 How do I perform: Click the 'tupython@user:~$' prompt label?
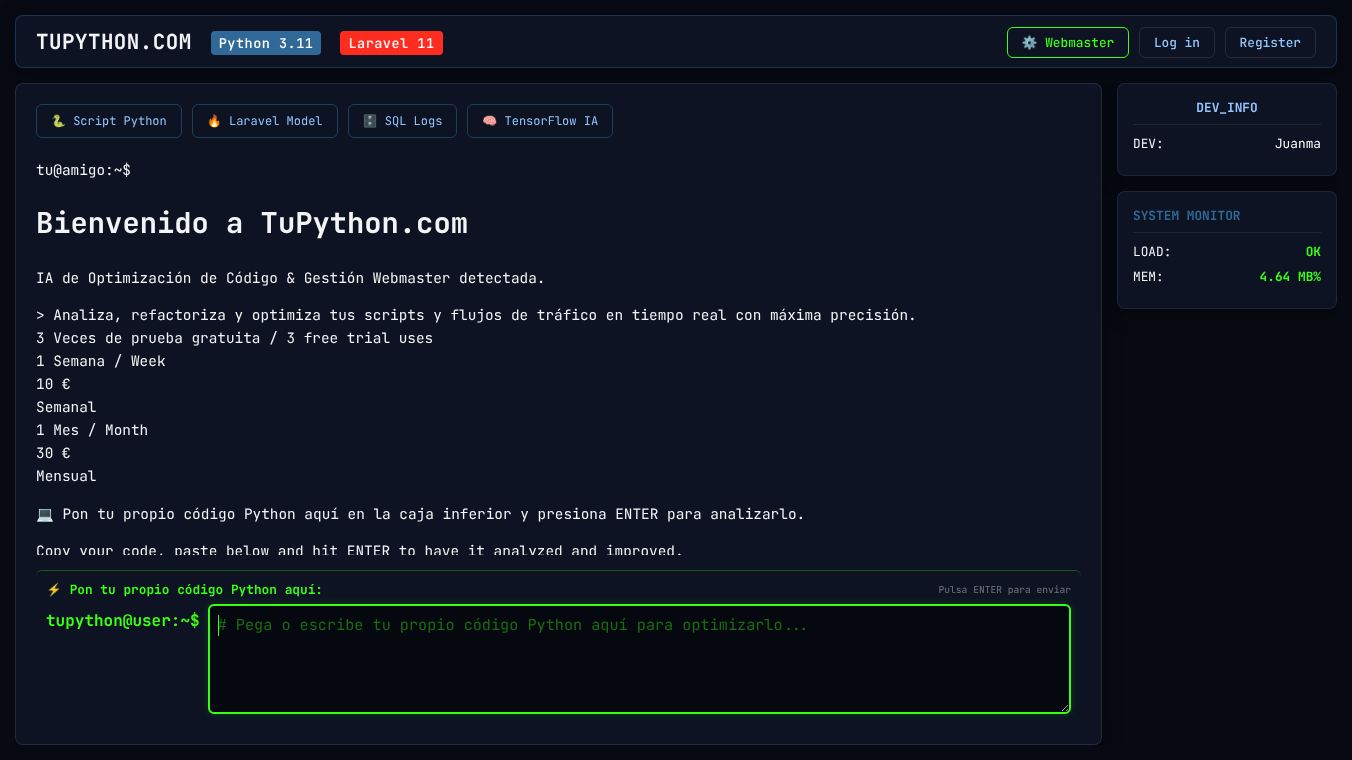tap(123, 621)
